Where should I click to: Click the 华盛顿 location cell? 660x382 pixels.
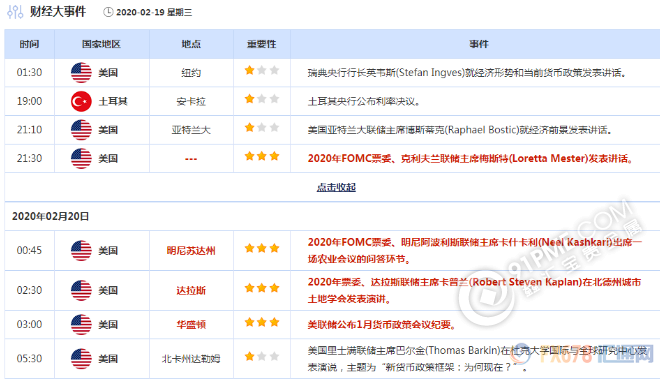[191, 325]
